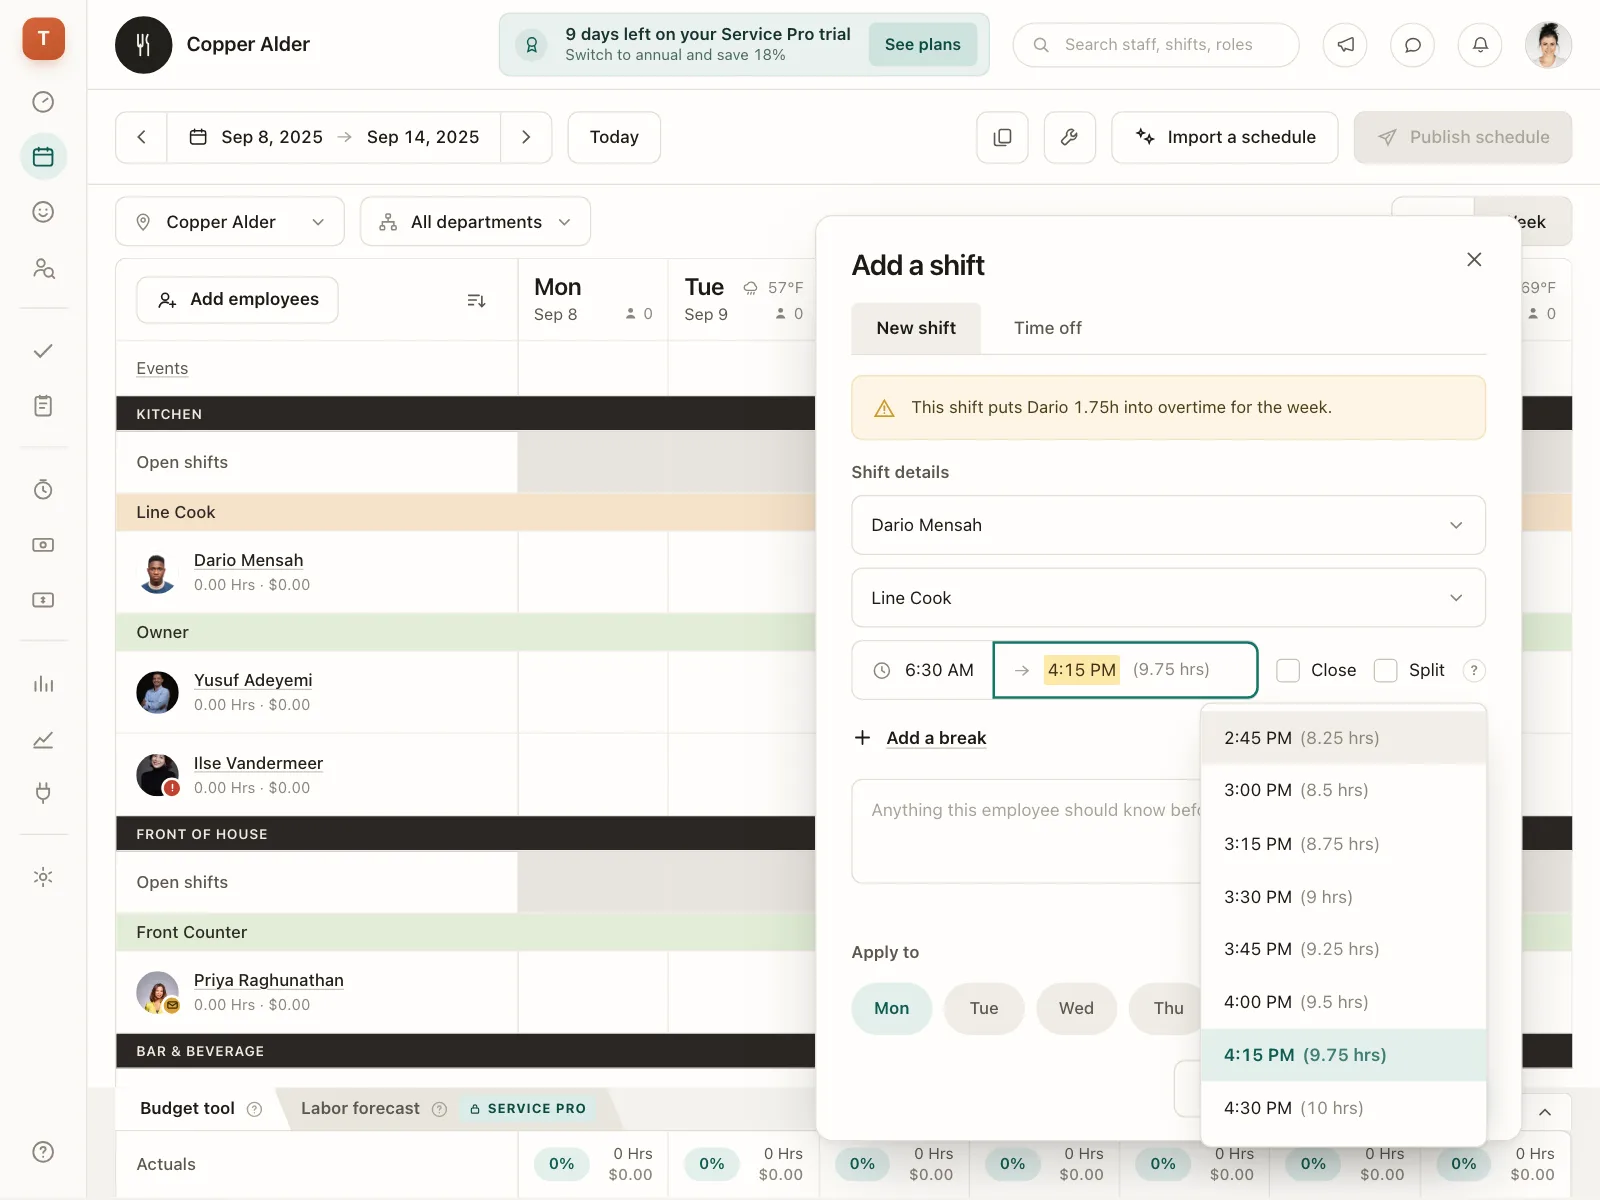This screenshot has width=1600, height=1200.
Task: Open the user profile avatar
Action: point(1548,45)
